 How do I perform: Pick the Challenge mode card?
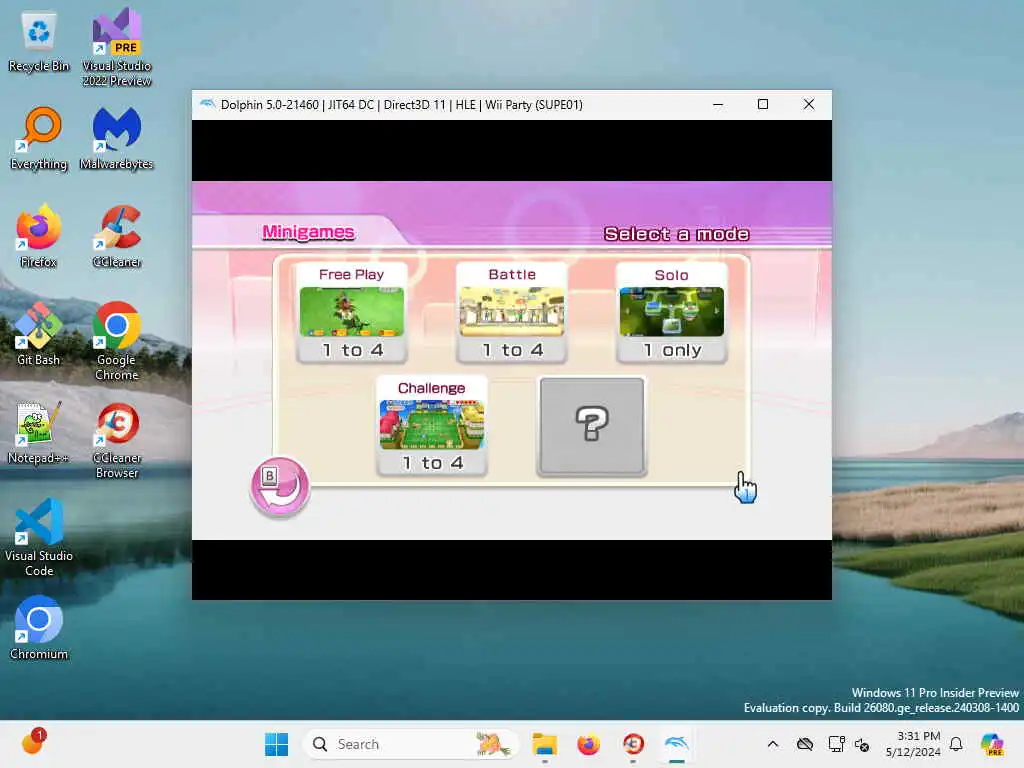click(432, 425)
